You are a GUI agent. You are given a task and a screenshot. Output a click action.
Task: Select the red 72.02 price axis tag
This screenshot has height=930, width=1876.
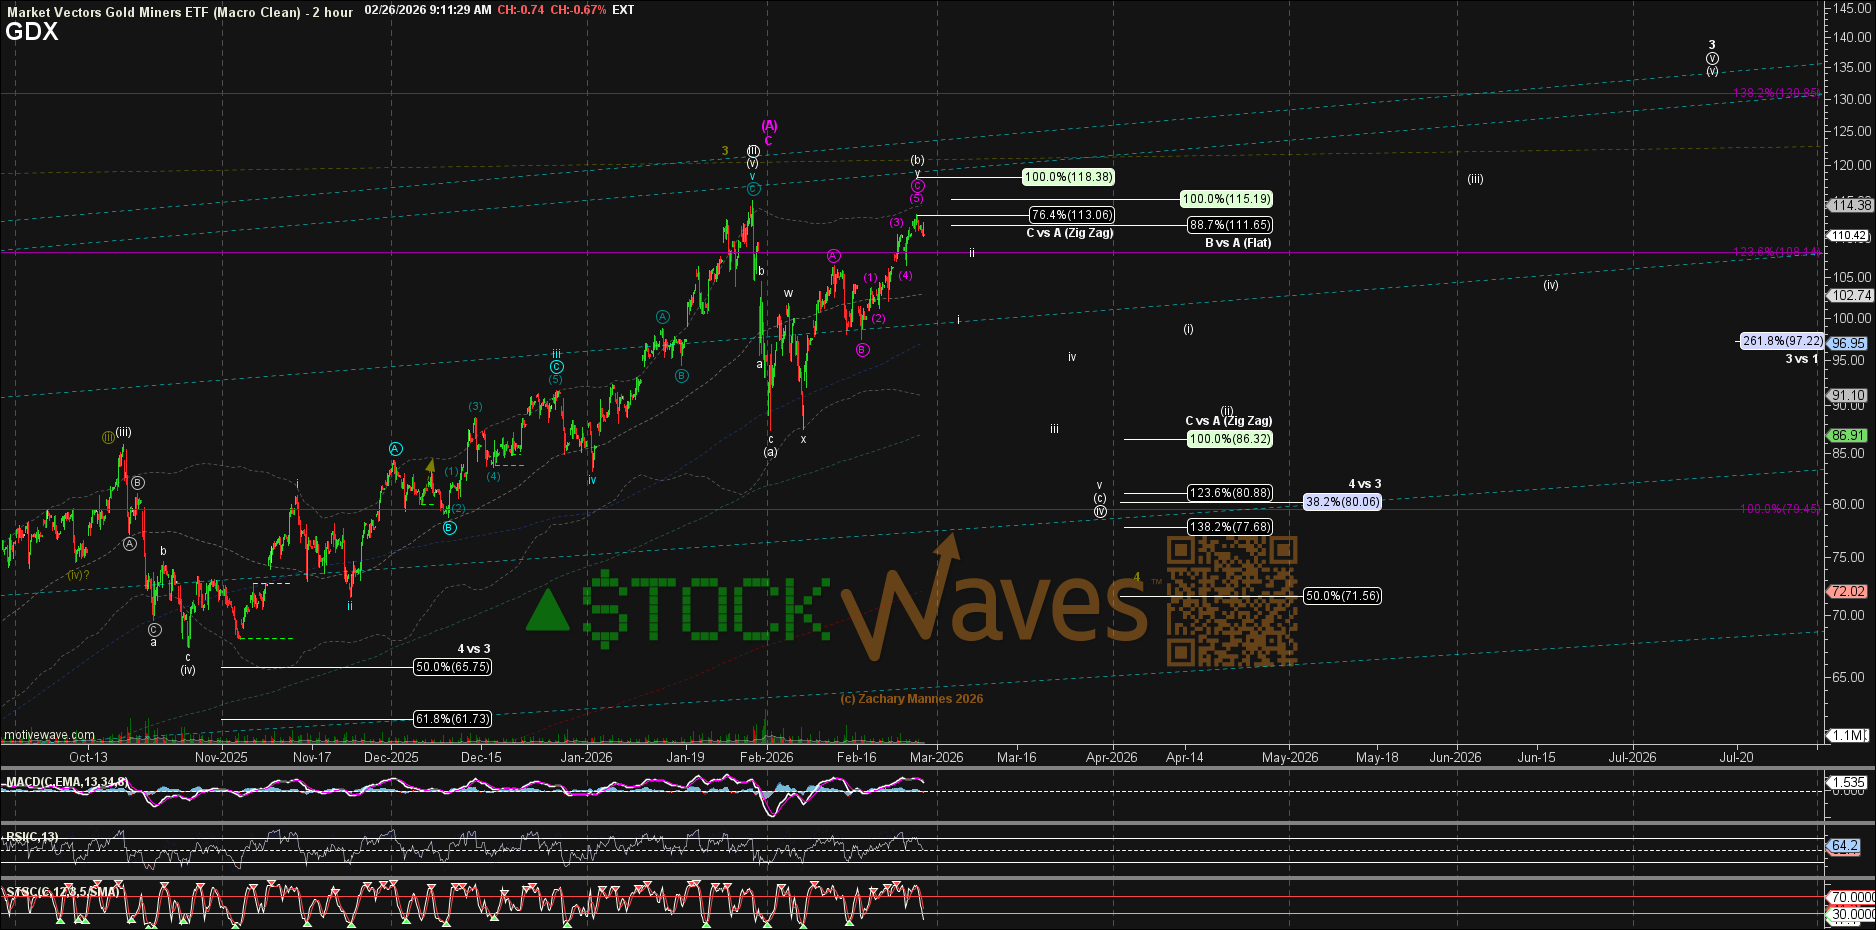point(1847,591)
